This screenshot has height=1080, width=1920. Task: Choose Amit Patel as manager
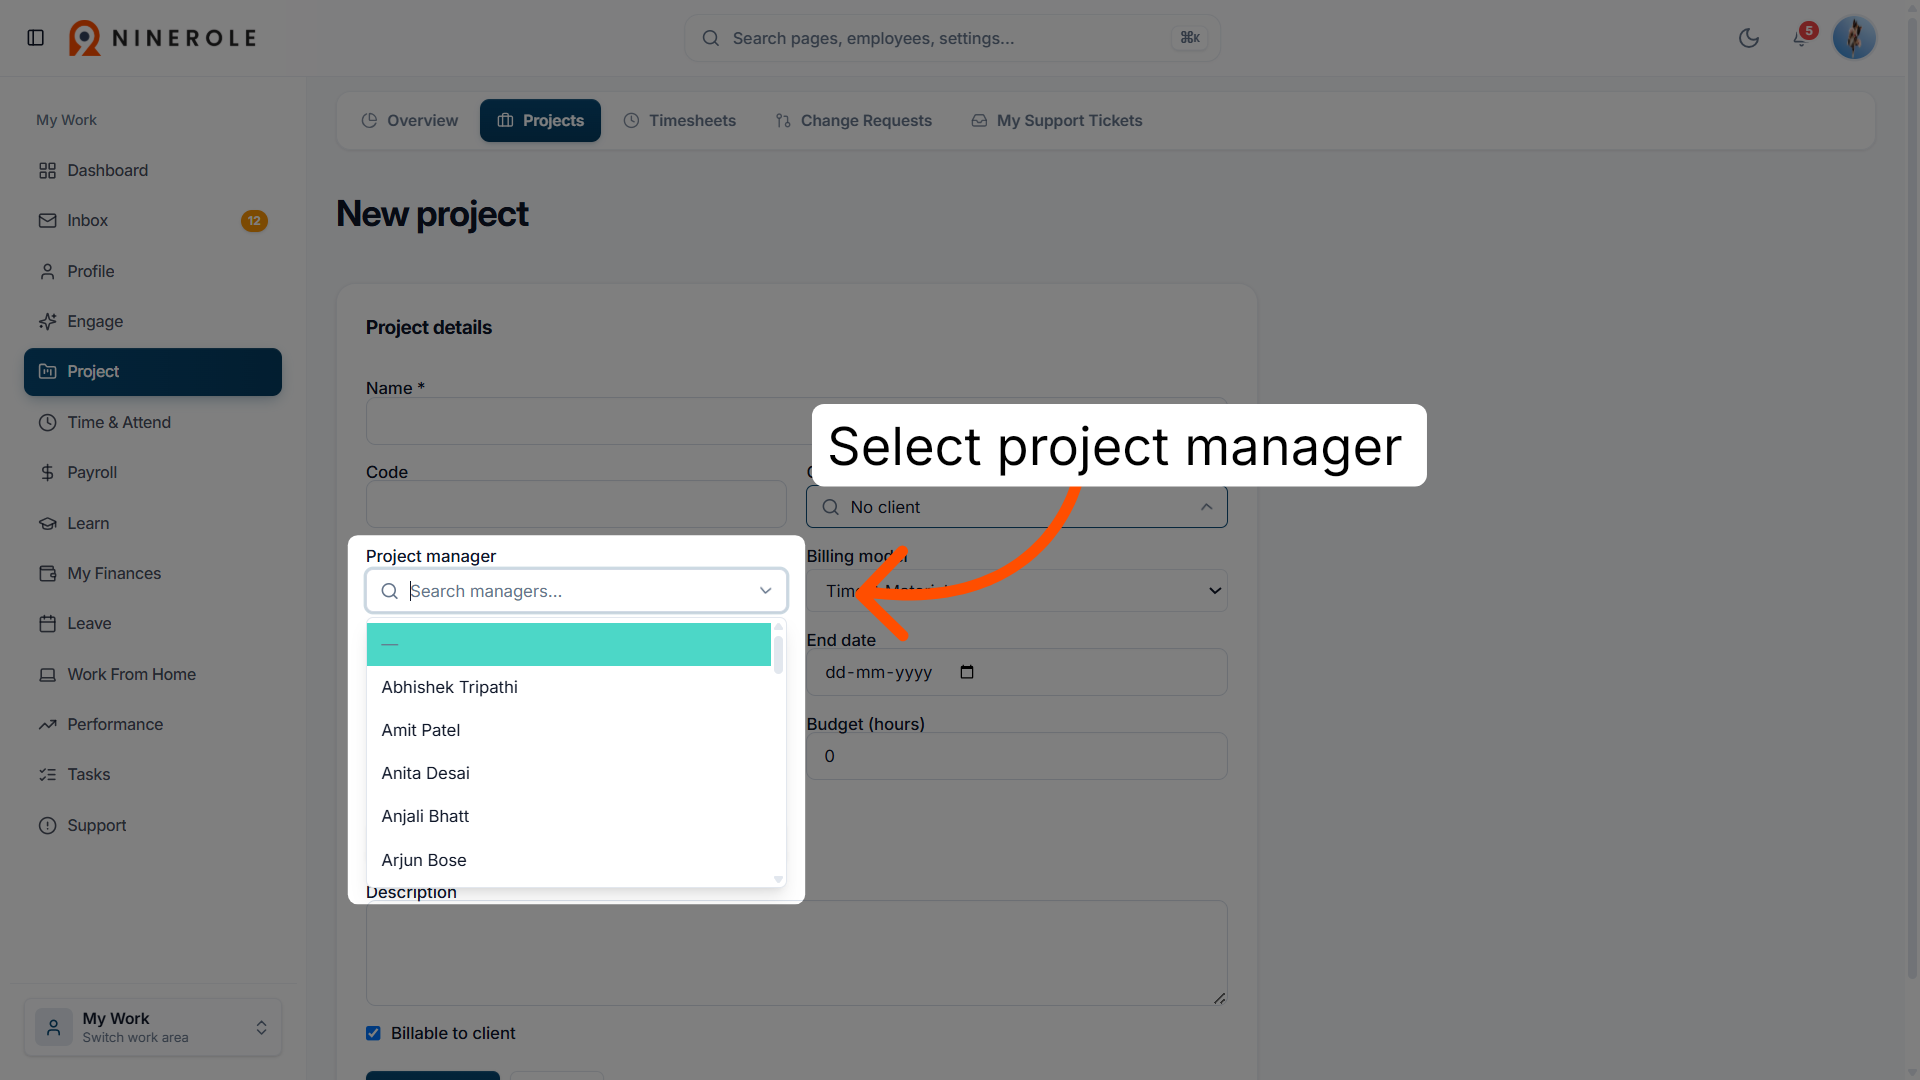click(569, 731)
